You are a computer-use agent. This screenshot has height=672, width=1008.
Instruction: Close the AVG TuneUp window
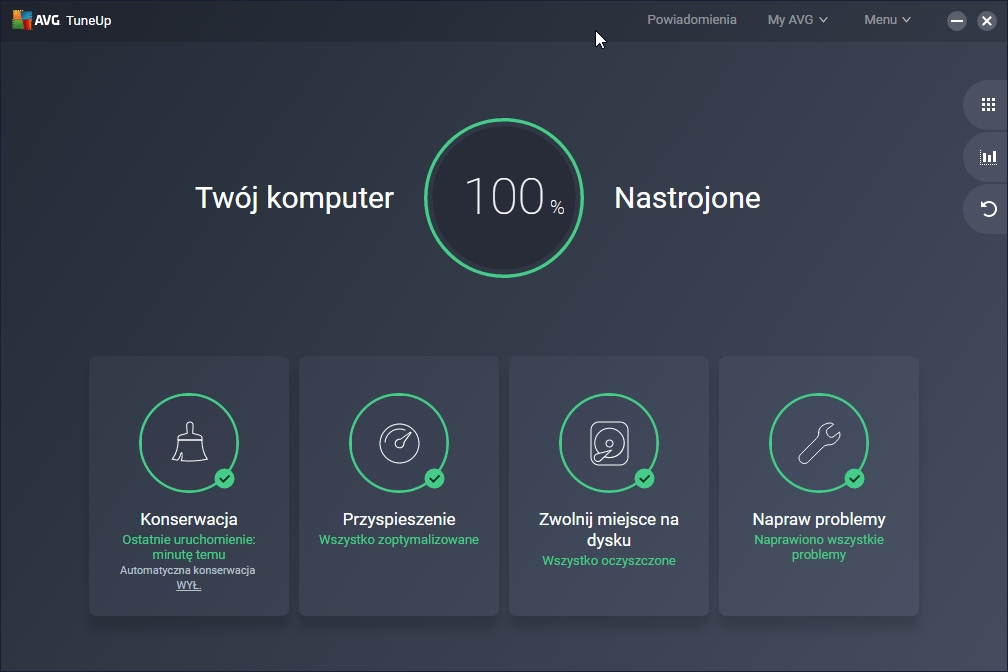tap(987, 21)
